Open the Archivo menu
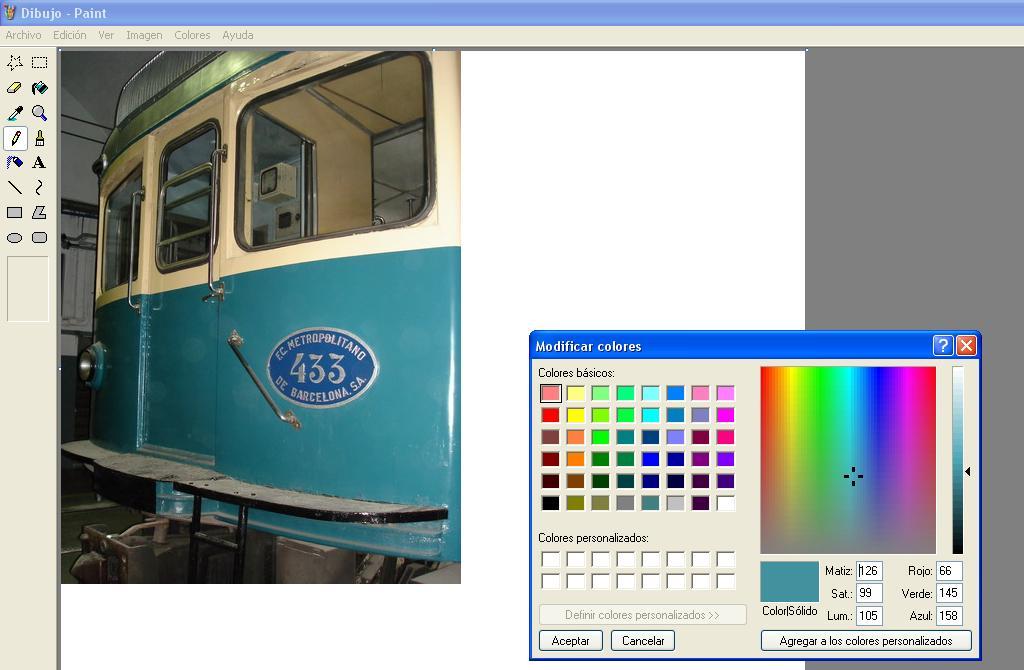1024x670 pixels. point(23,35)
